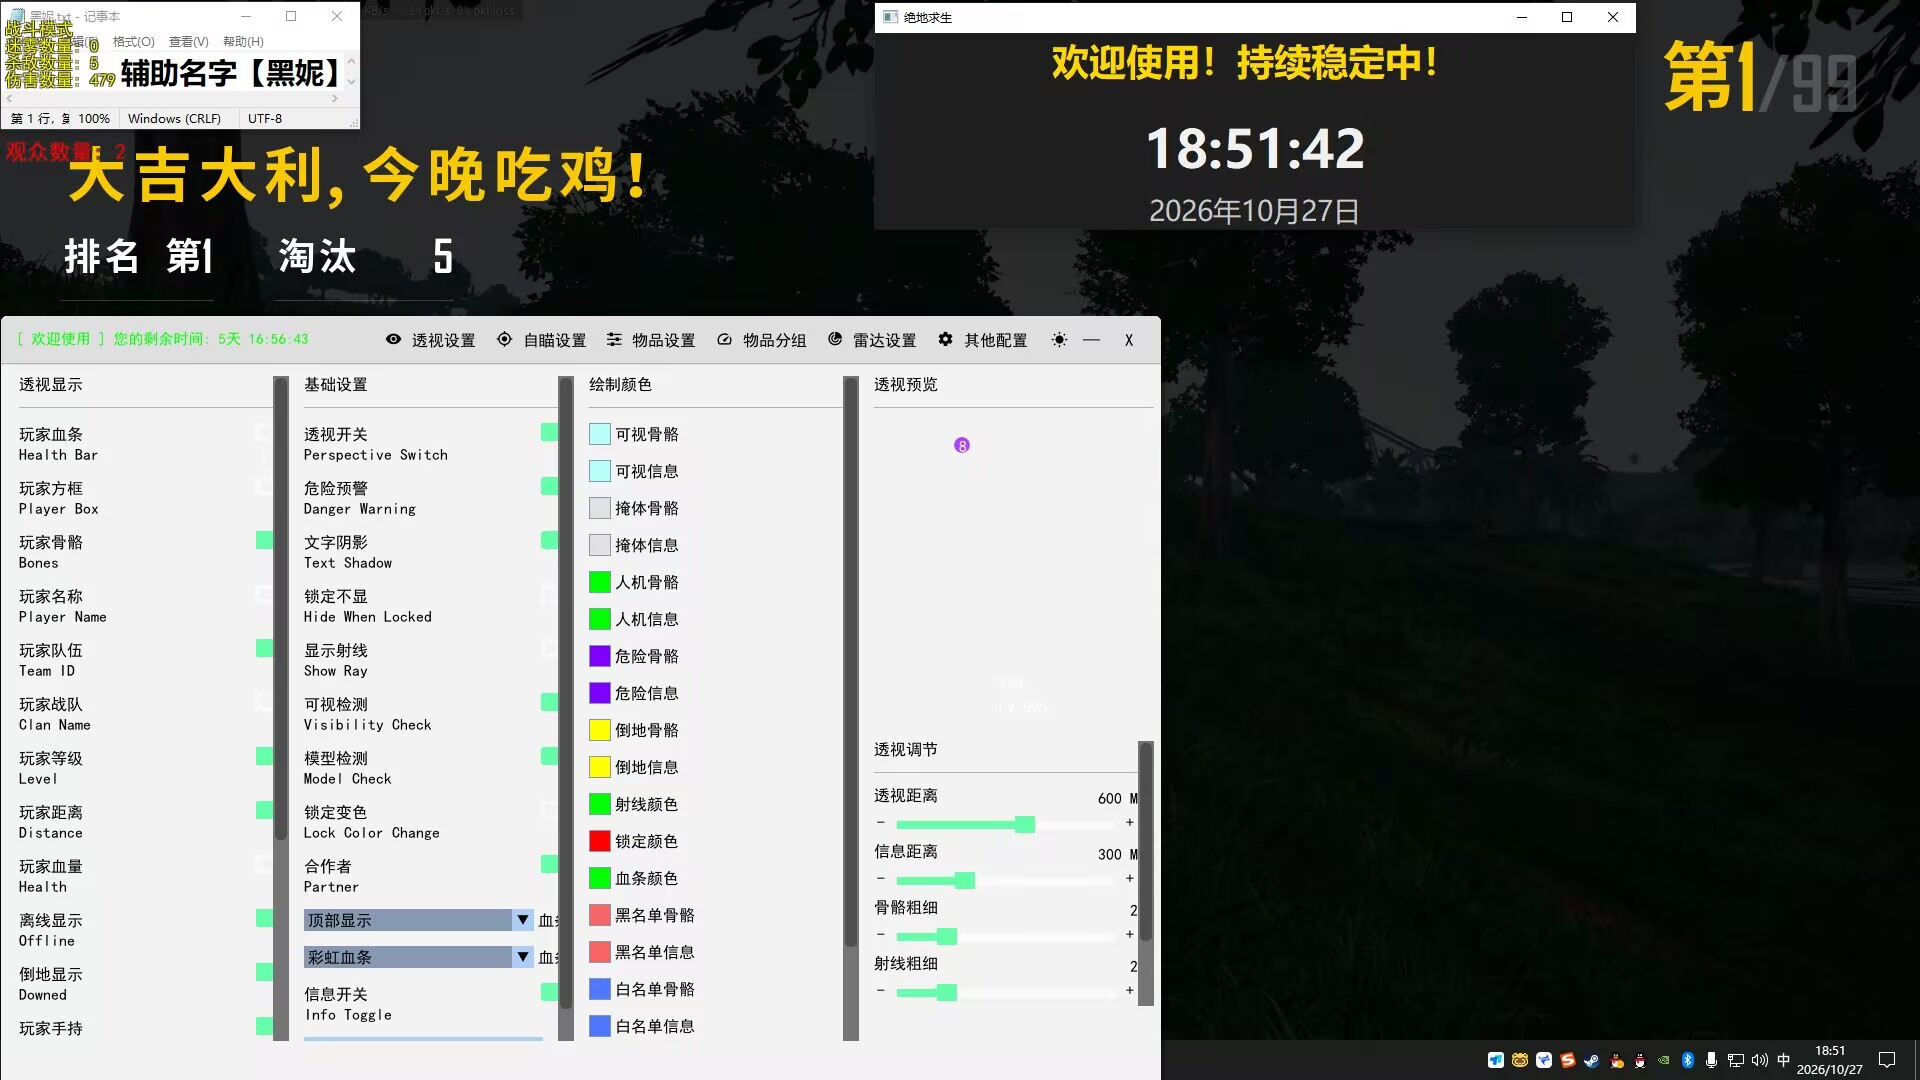Click the eye icon beside 透视设置
The width and height of the screenshot is (1920, 1080).
pyautogui.click(x=393, y=339)
